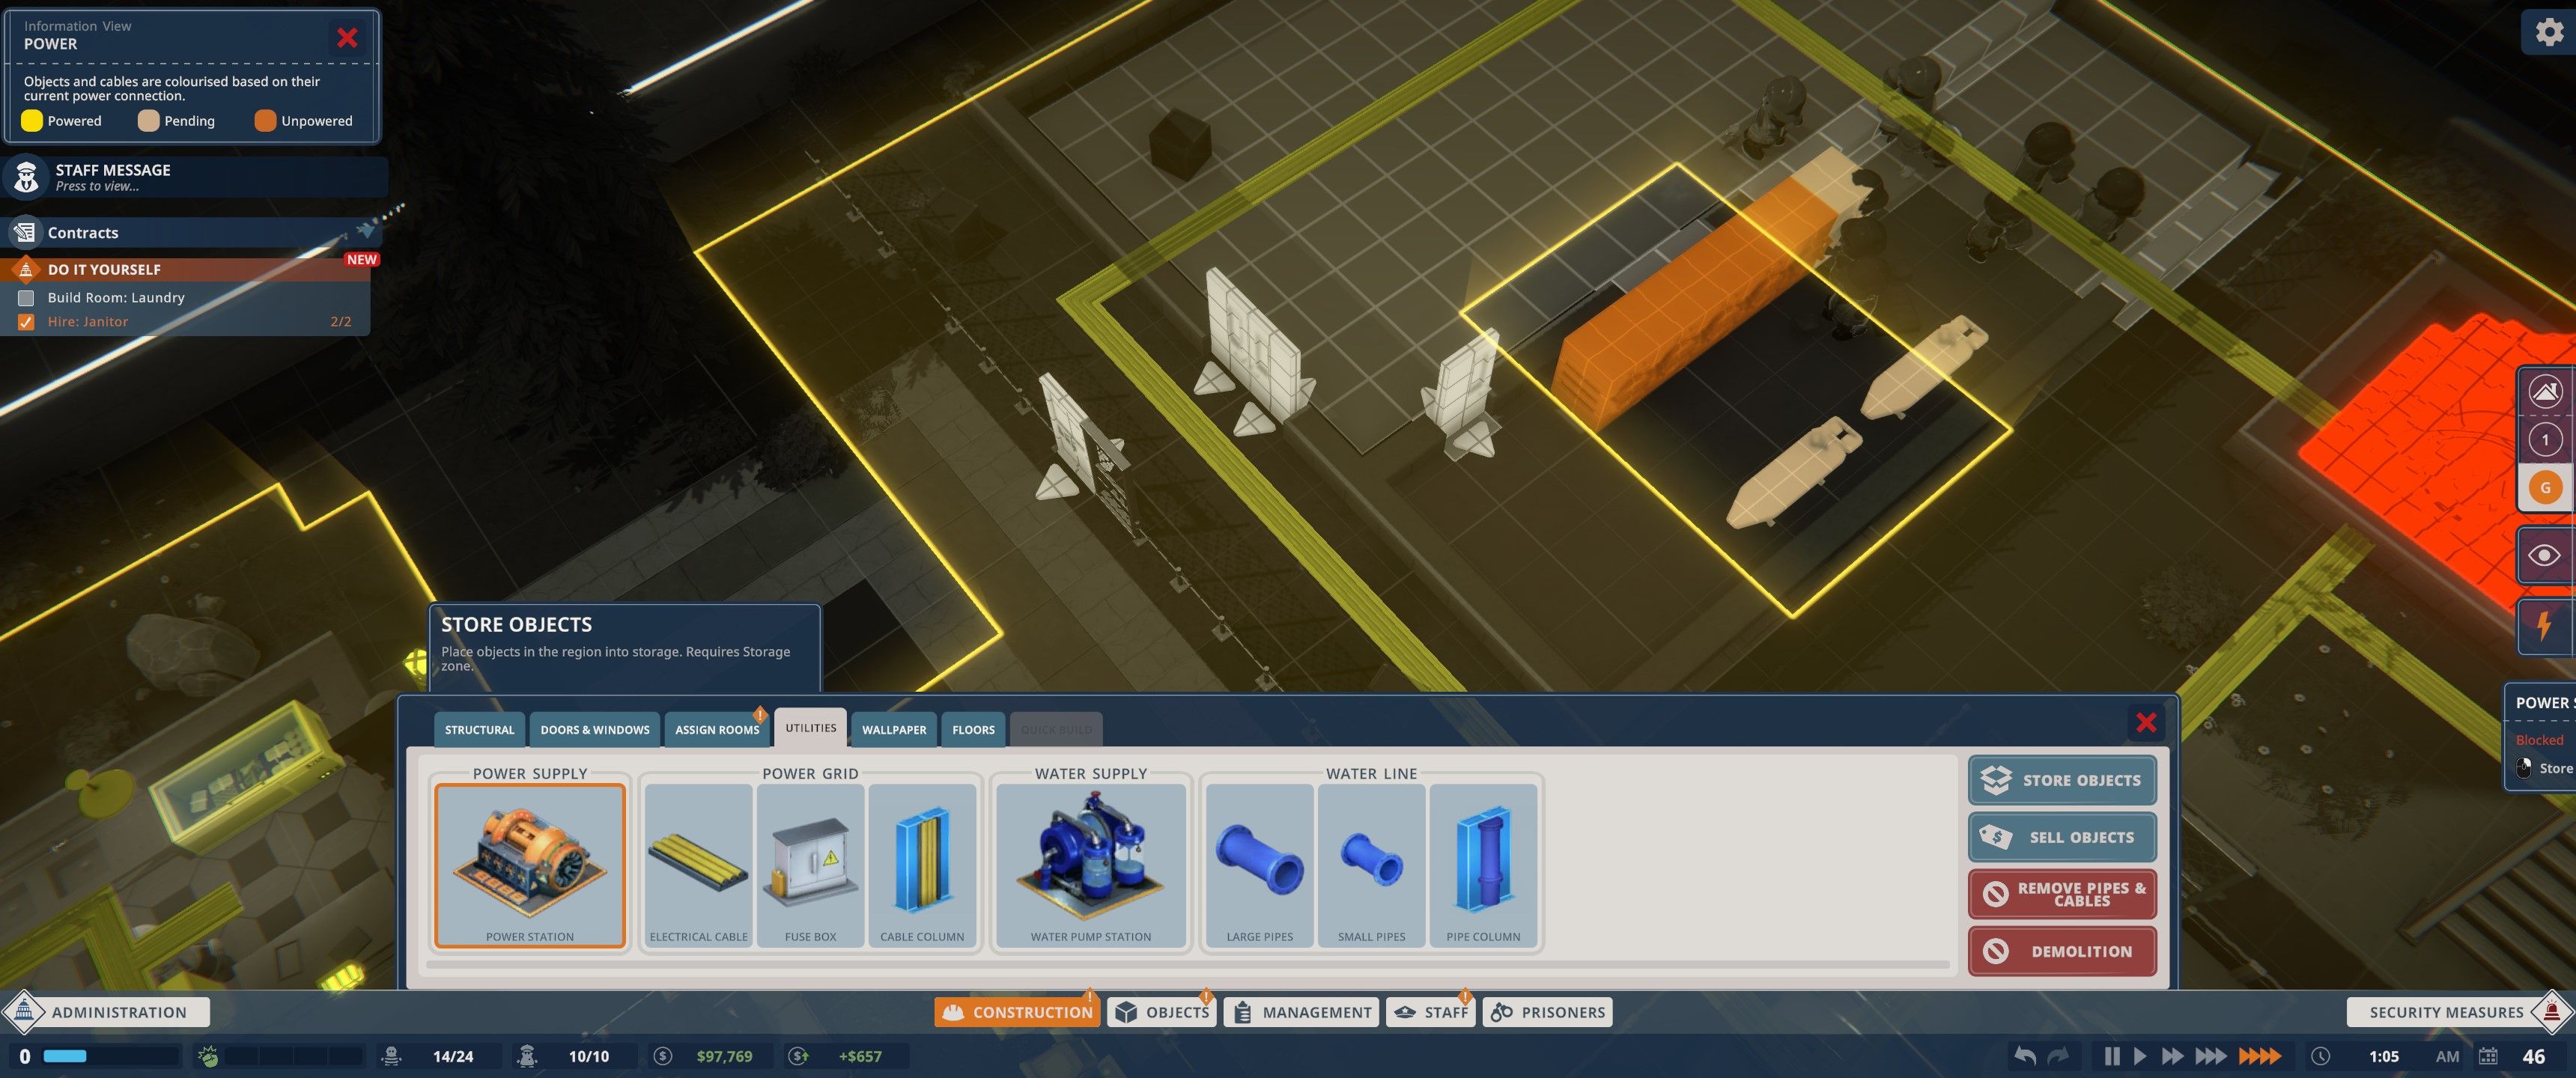Toggle the eye visibility icon
This screenshot has width=2576, height=1078.
click(x=2545, y=555)
